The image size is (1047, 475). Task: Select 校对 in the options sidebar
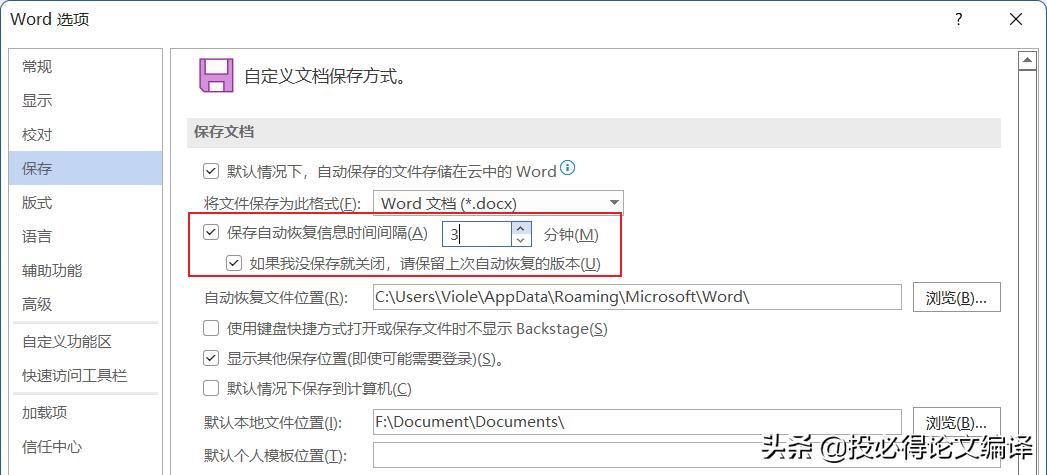tap(86, 135)
